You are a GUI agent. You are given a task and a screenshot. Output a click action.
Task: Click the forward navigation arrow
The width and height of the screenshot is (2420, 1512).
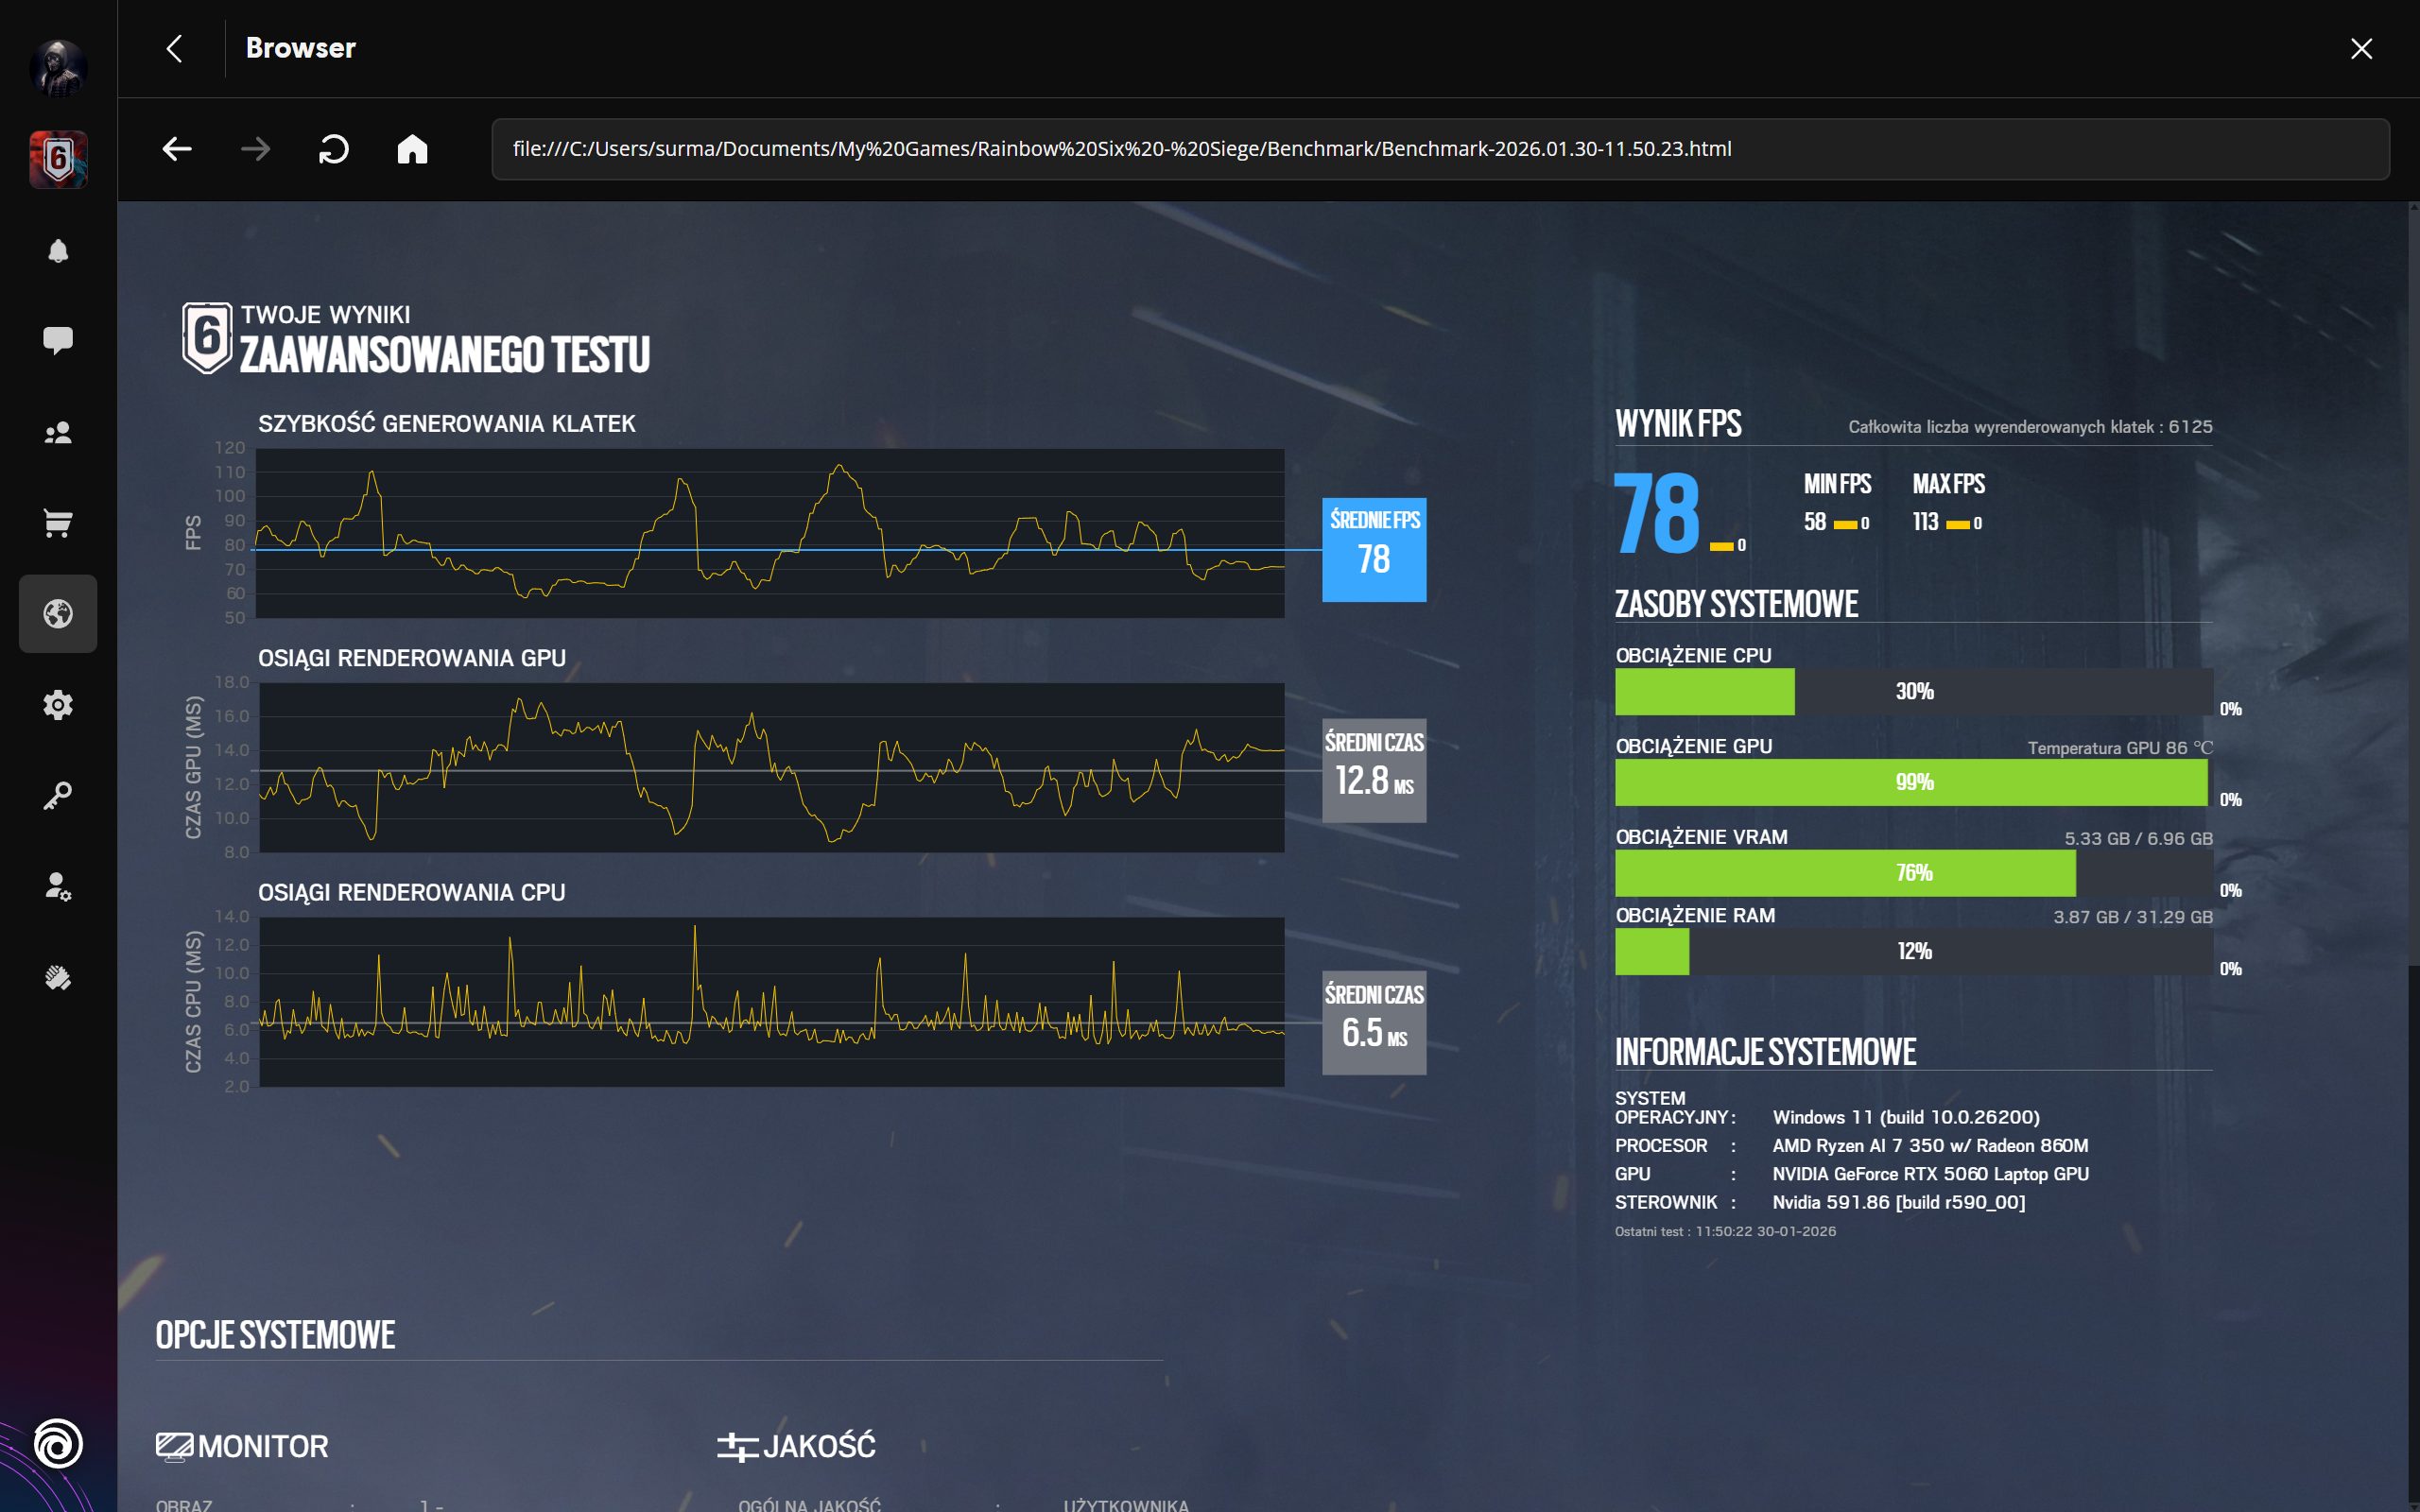tap(256, 149)
